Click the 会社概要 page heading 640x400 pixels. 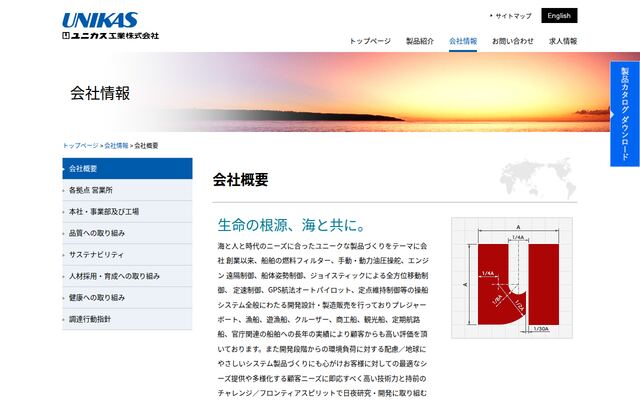pyautogui.click(x=240, y=180)
